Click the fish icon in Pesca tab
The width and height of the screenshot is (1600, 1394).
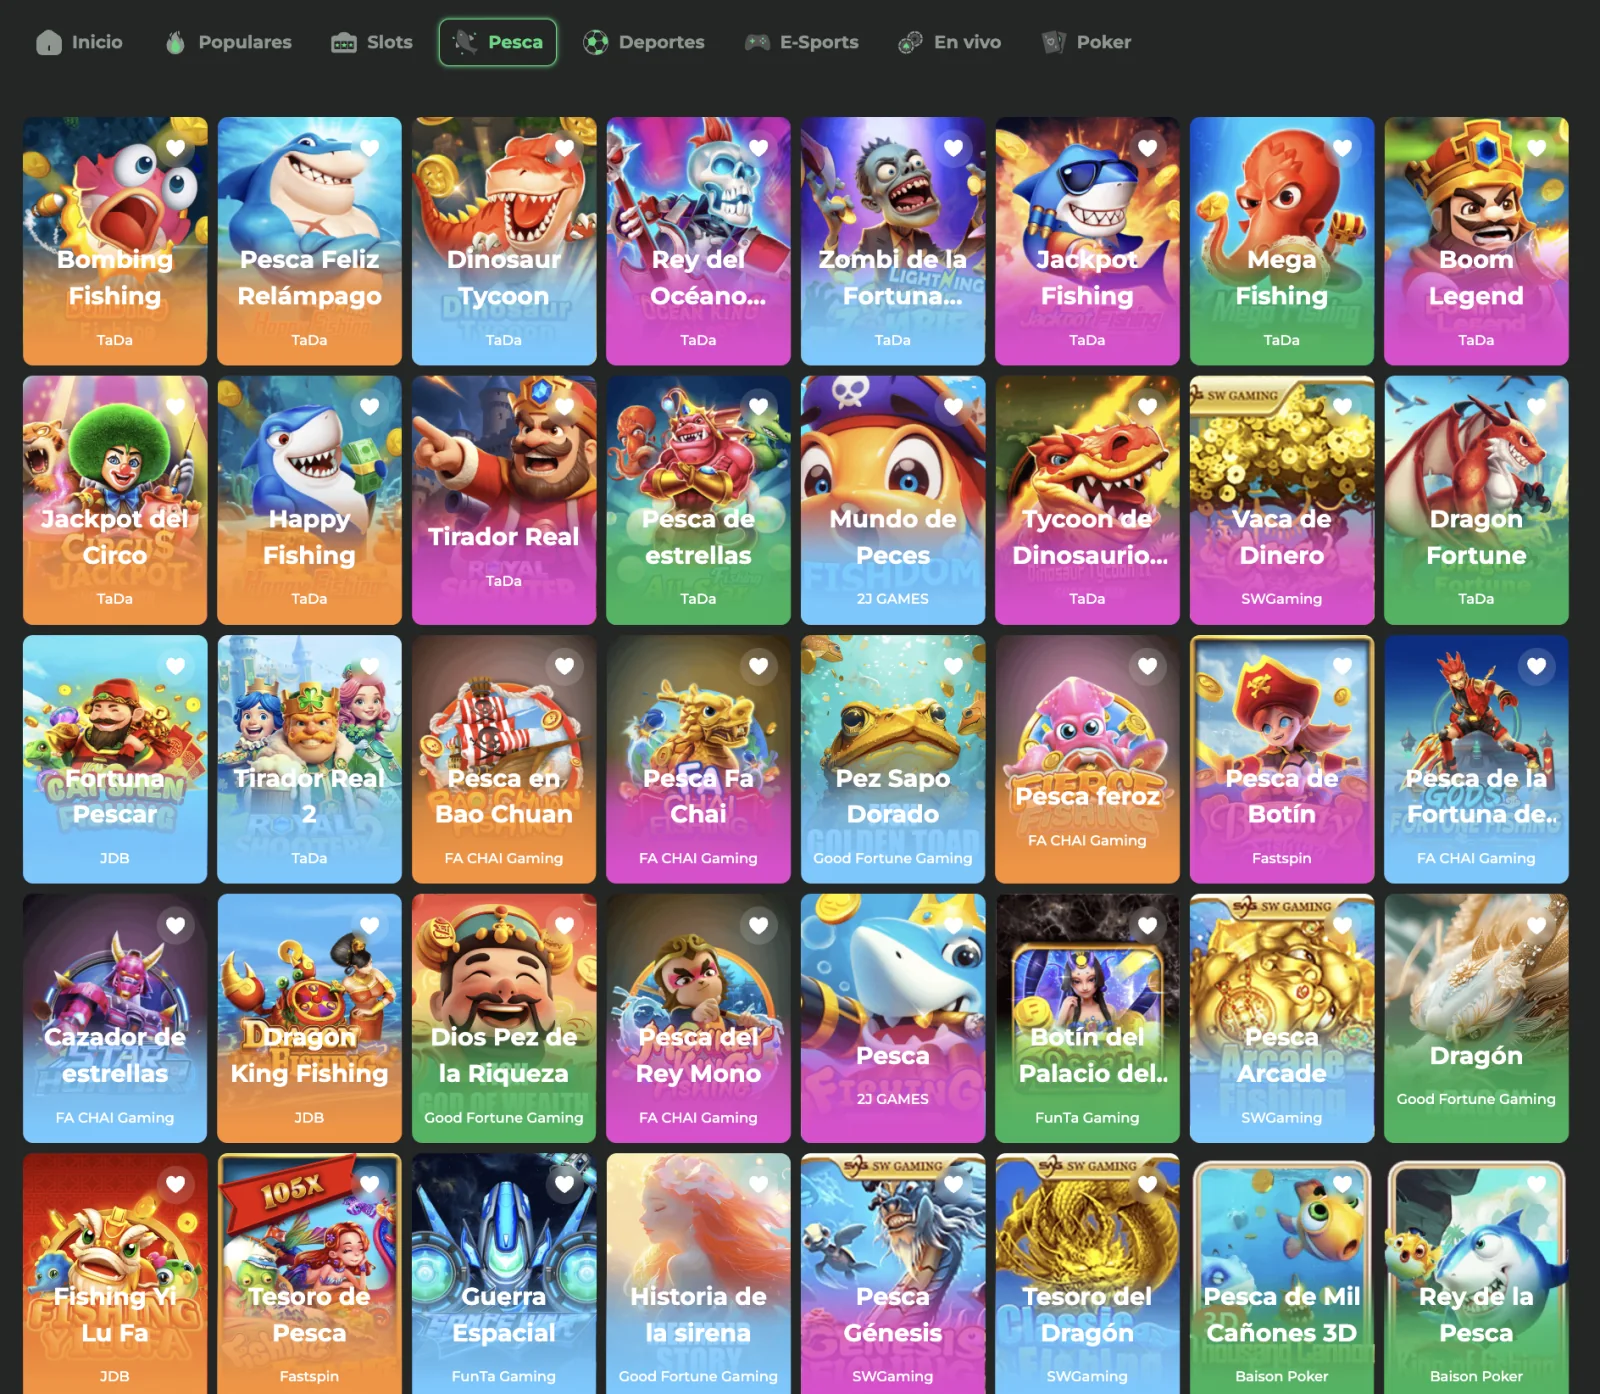(465, 42)
